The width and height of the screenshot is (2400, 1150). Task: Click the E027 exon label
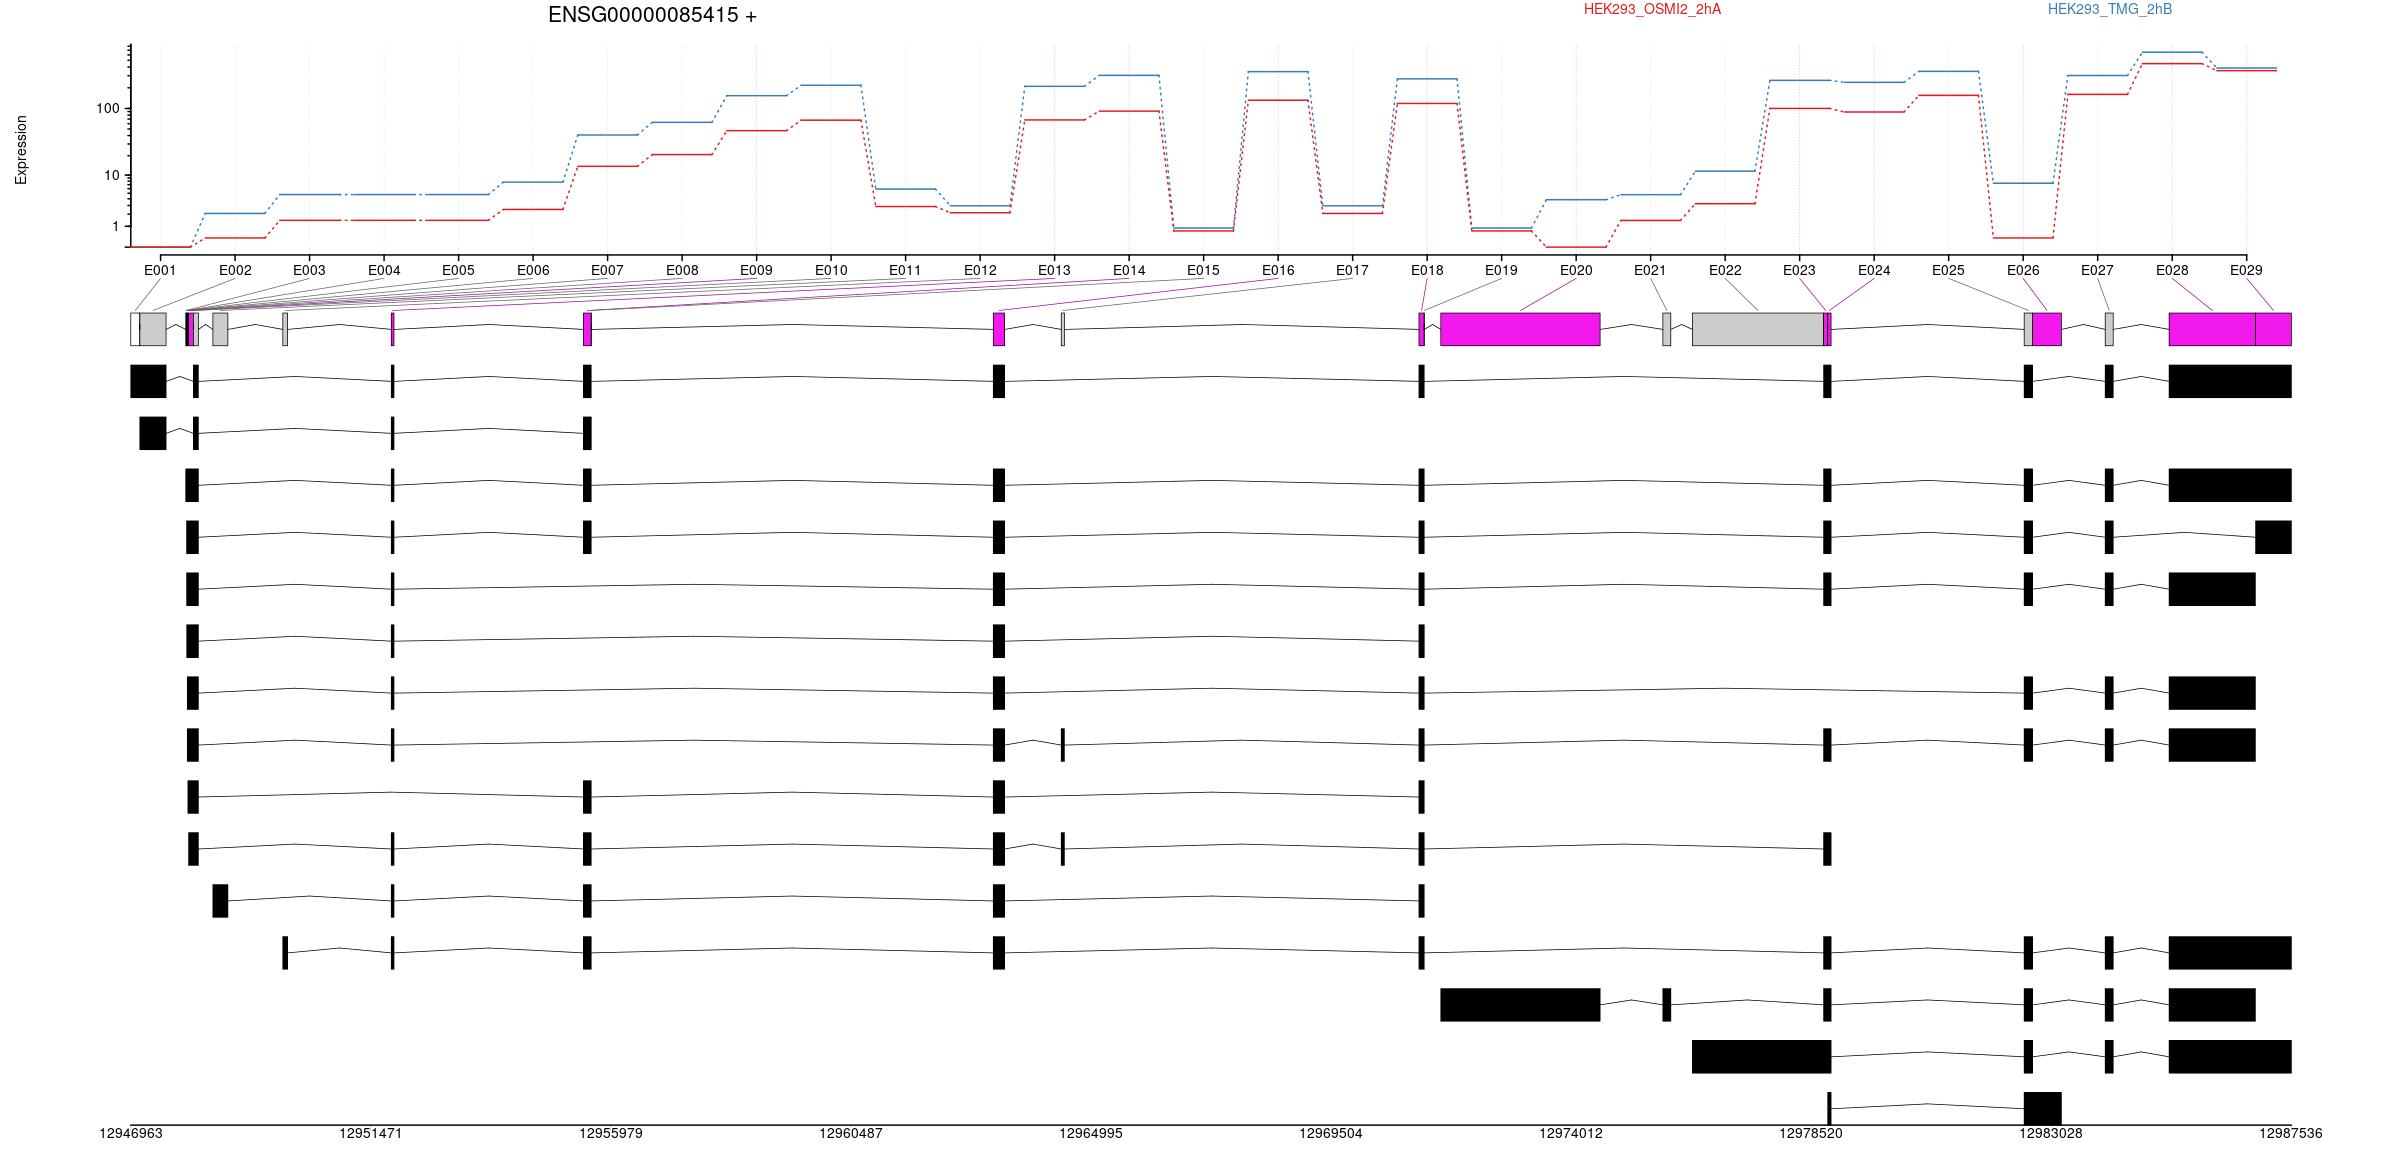pos(2097,270)
